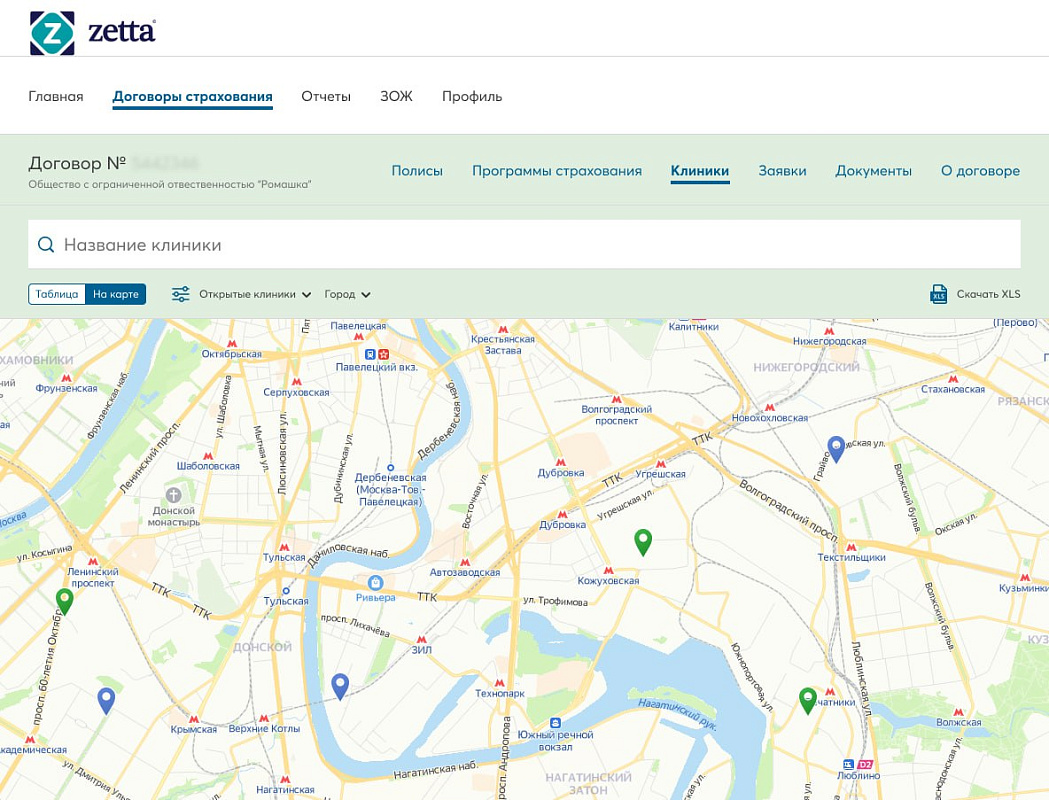Select green clinic pin near Ленинский проспект
This screenshot has width=1049, height=800.
pyautogui.click(x=65, y=600)
